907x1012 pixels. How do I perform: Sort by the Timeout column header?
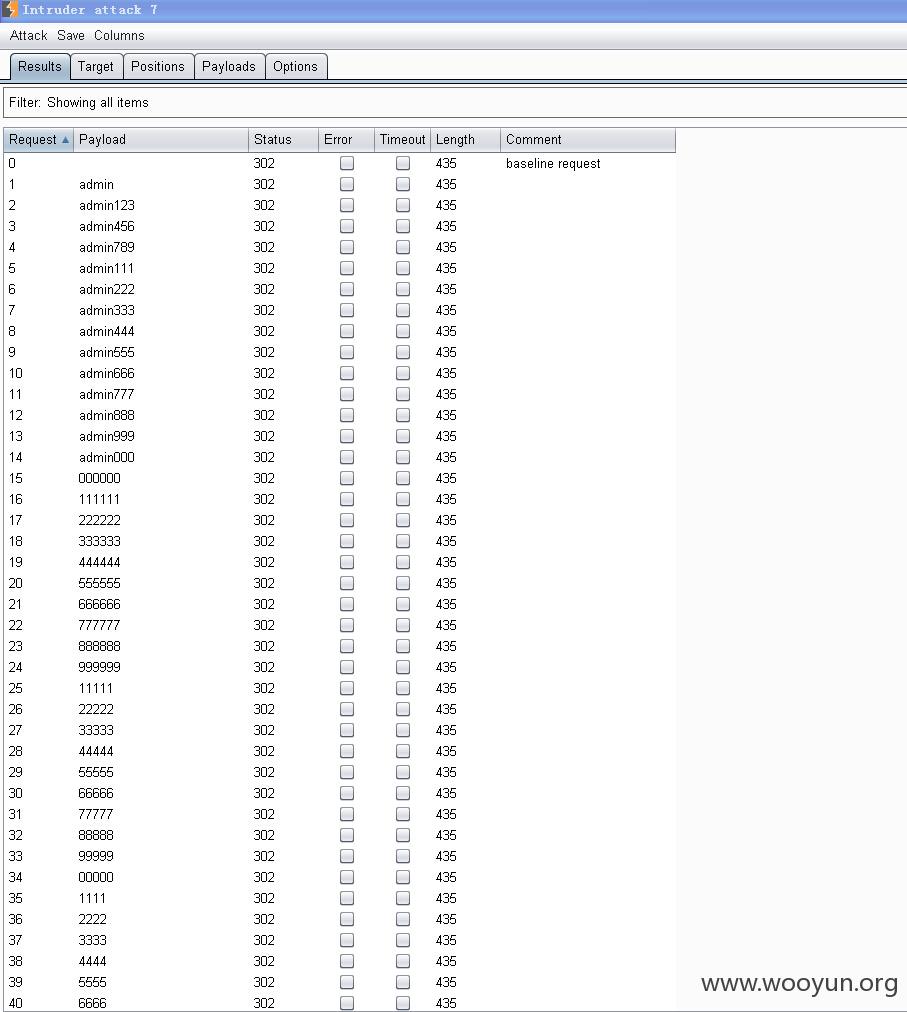(x=402, y=139)
